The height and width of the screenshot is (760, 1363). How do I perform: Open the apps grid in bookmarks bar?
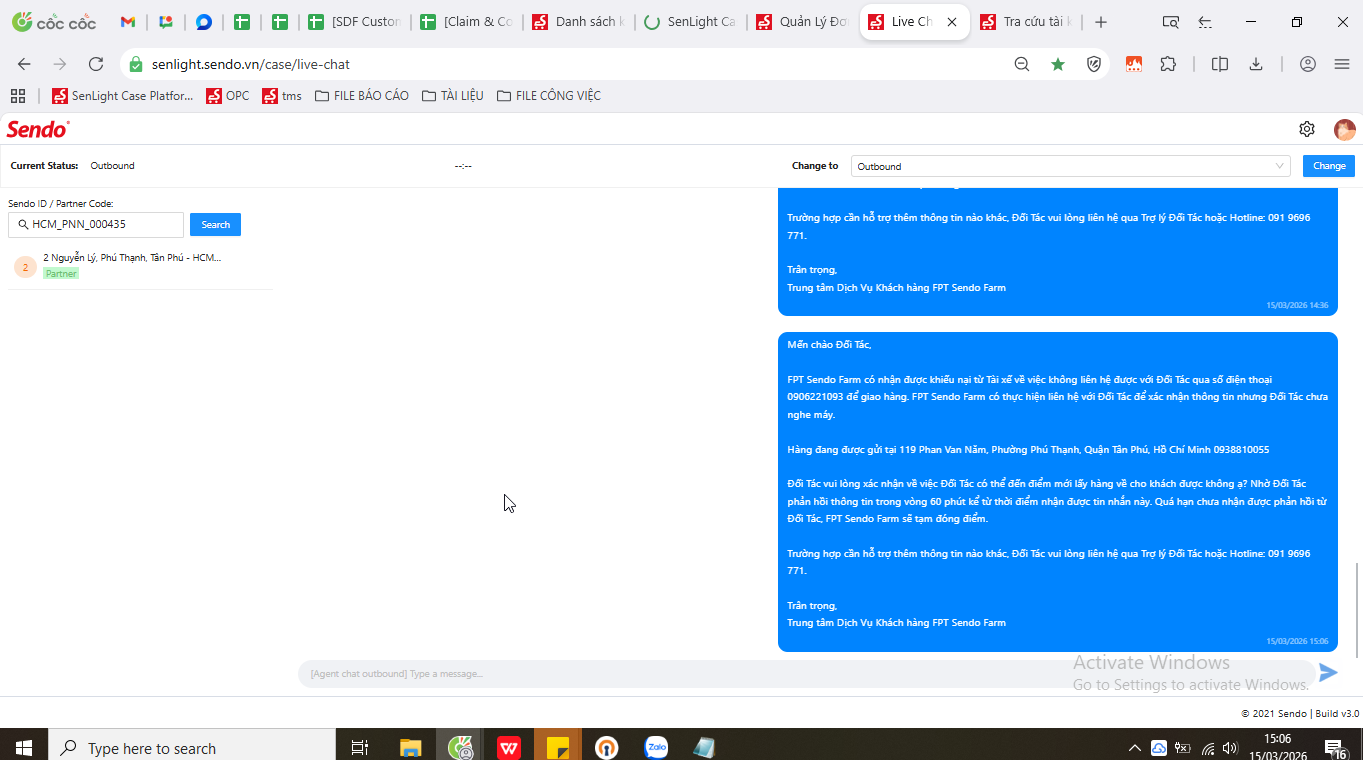[x=17, y=96]
